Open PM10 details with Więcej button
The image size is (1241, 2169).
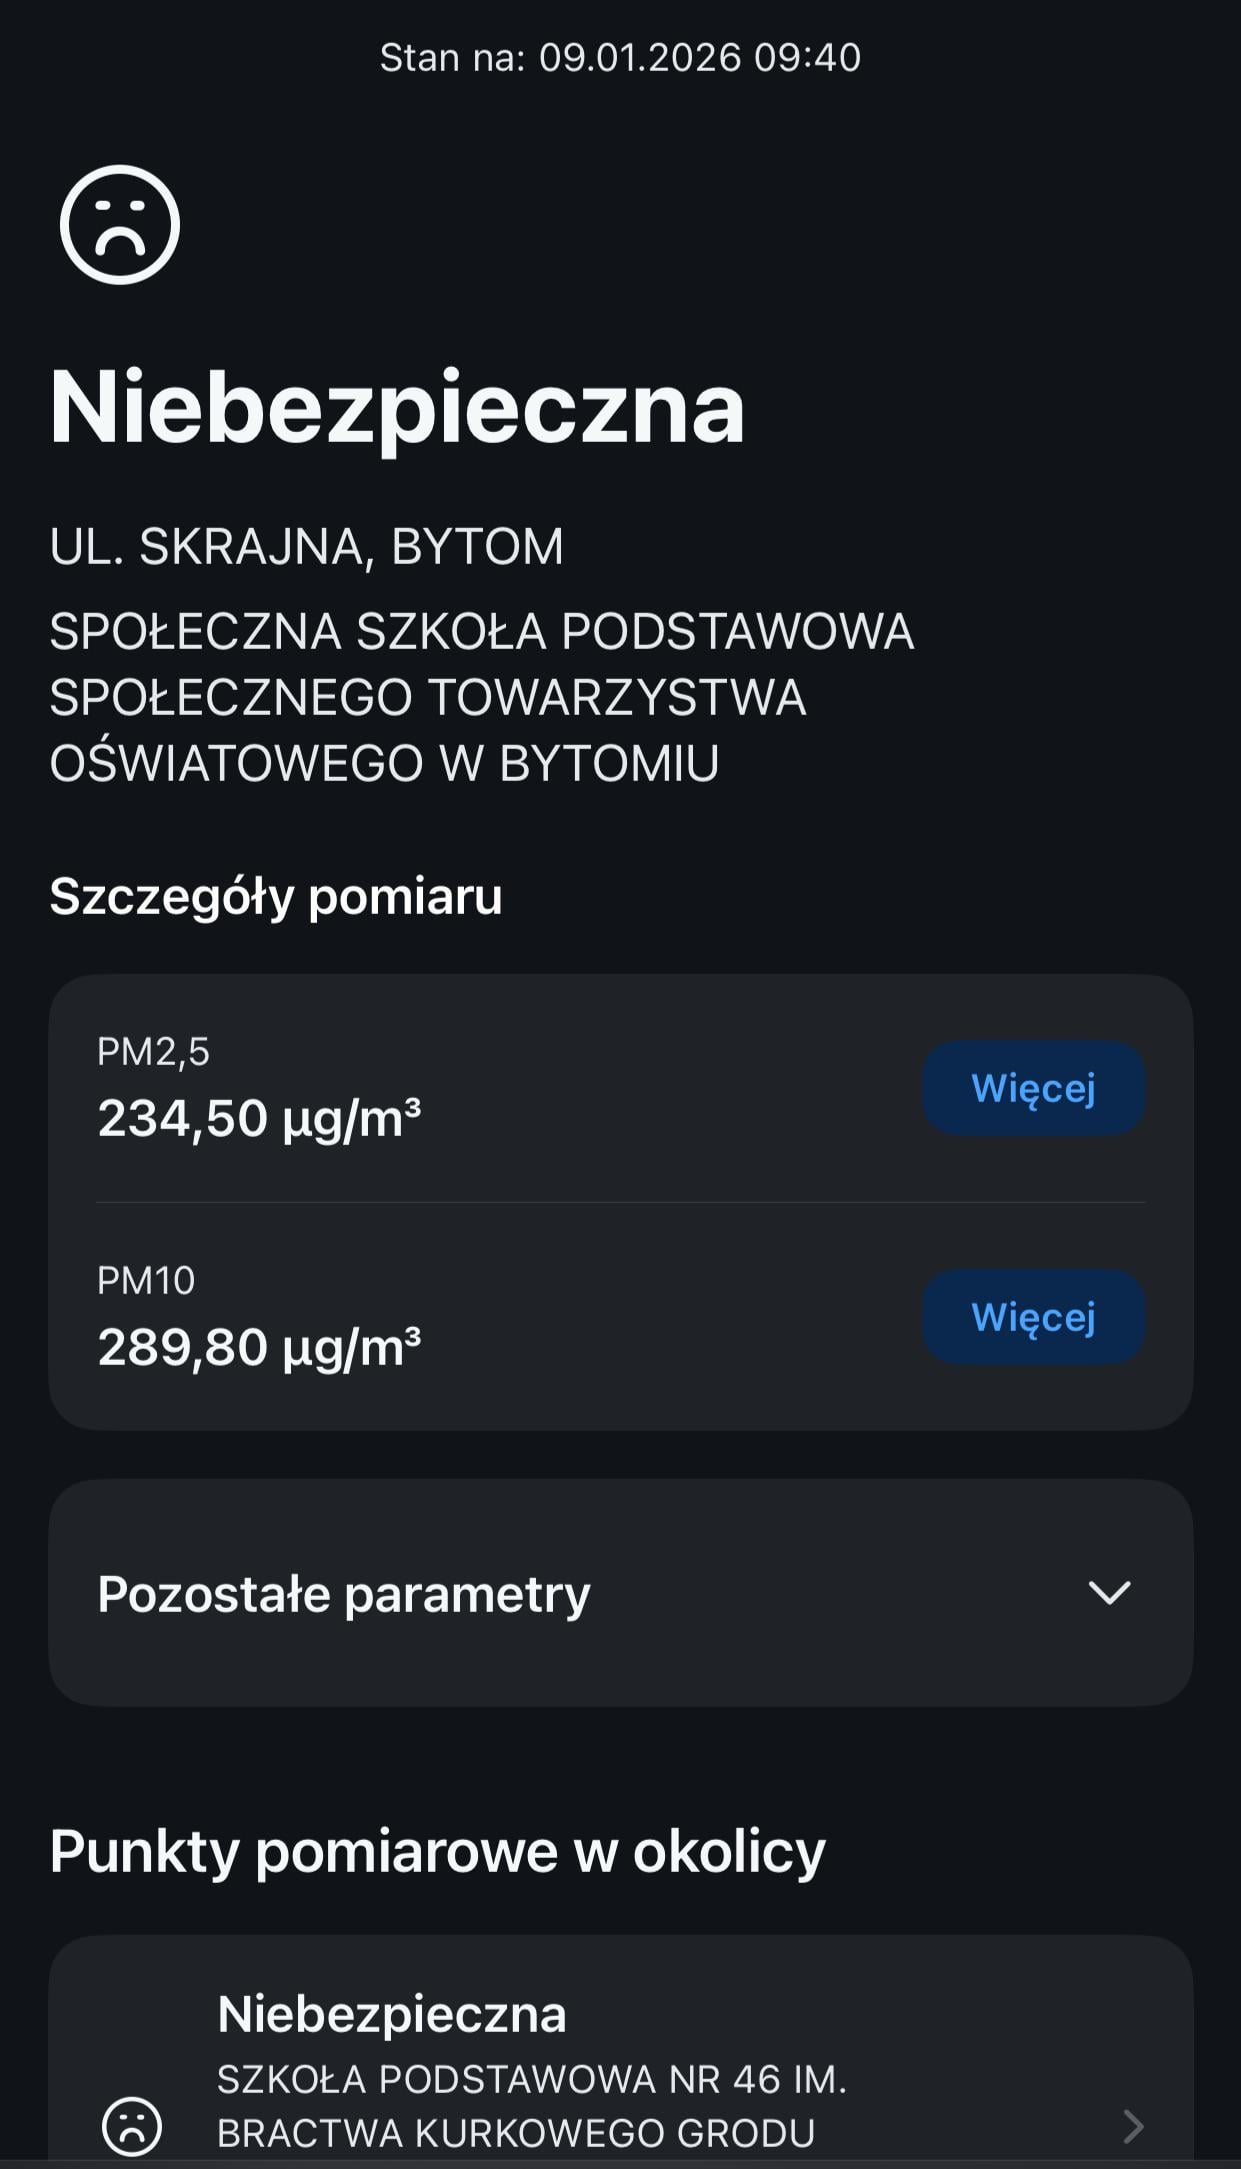point(1033,1317)
